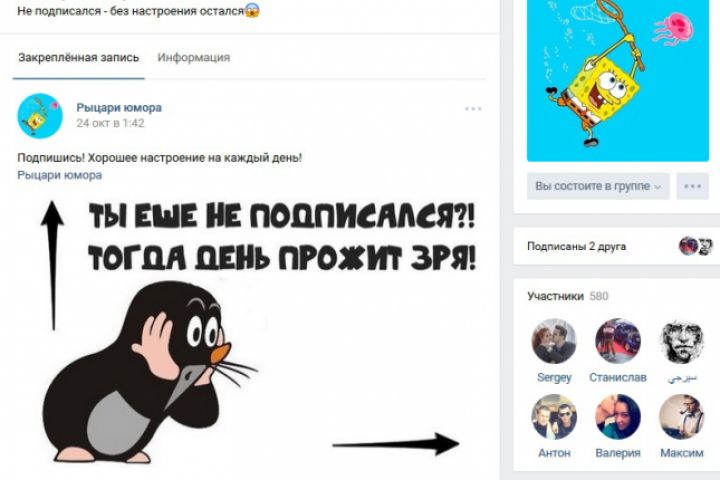Click the subscribed friends' avatars
The width and height of the screenshot is (720, 480).
coord(696,246)
